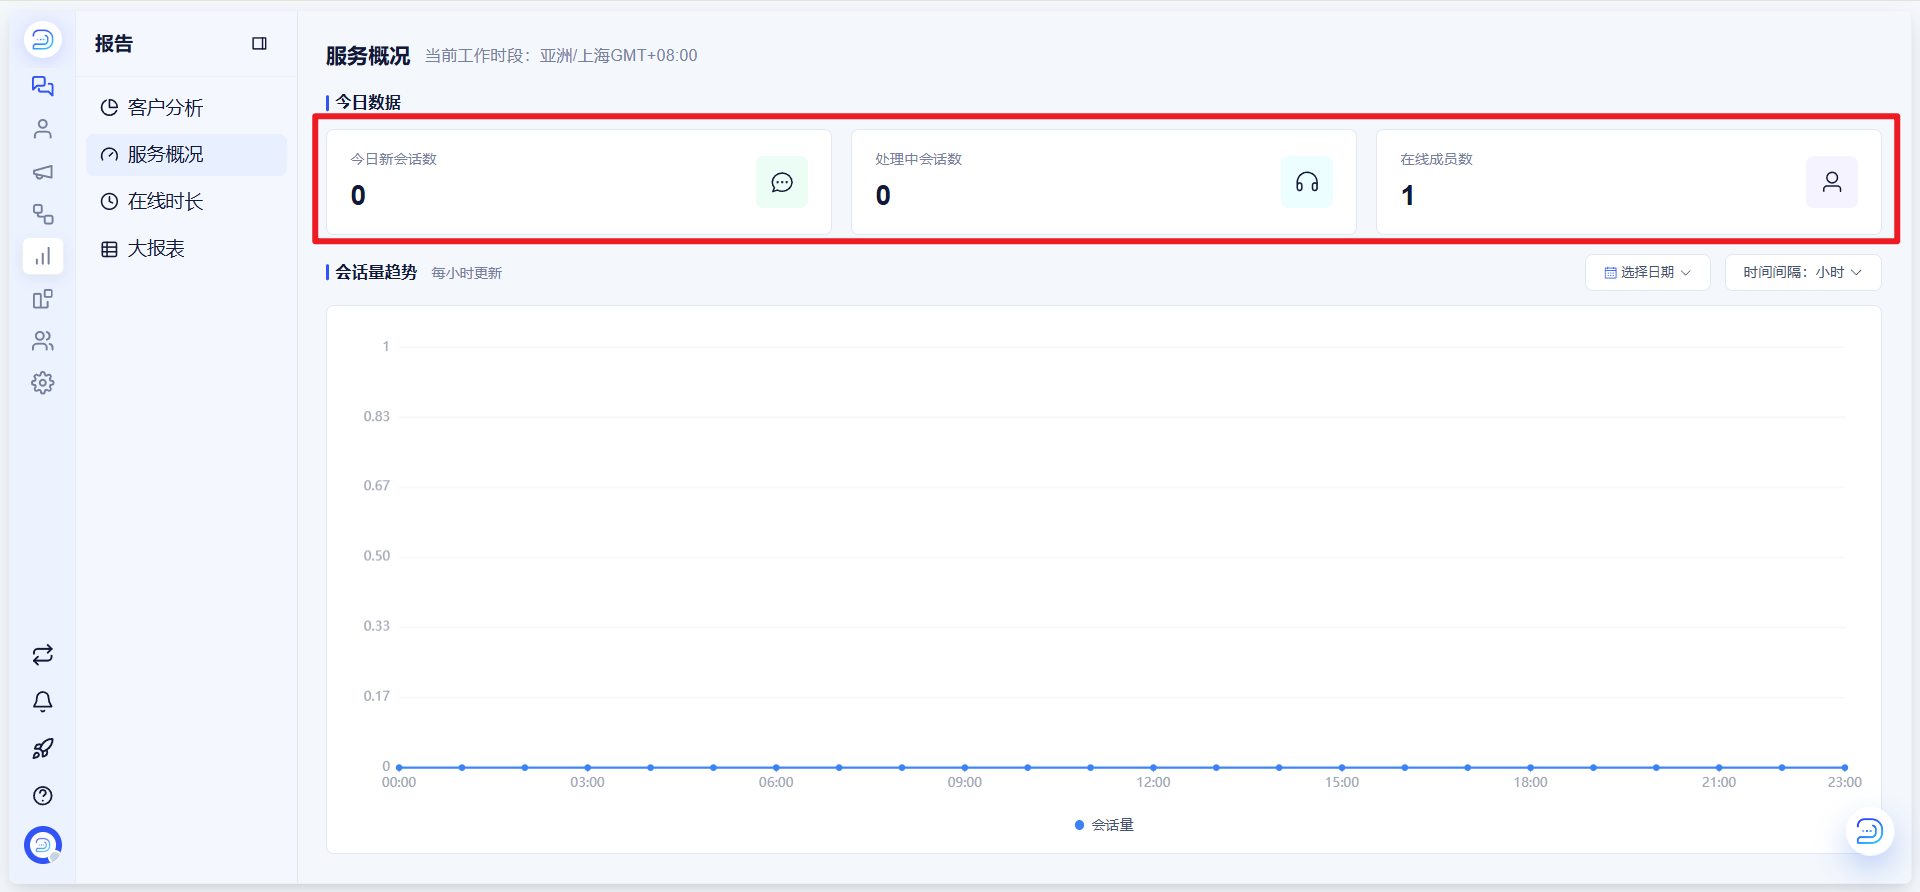Open the campaigns megaphone icon

coord(42,172)
